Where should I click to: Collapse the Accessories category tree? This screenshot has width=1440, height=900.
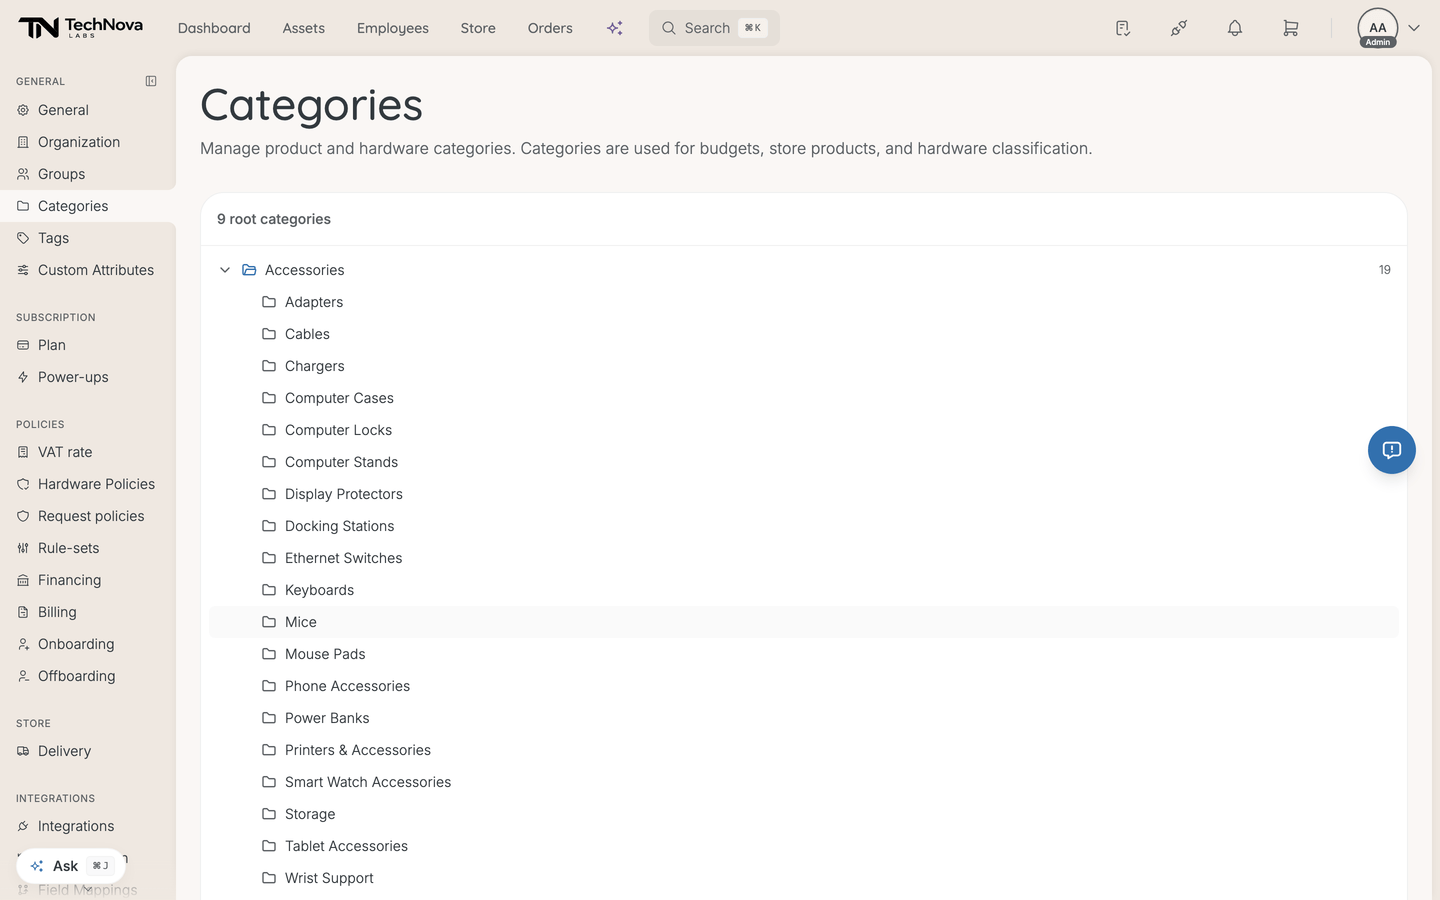[x=225, y=270]
